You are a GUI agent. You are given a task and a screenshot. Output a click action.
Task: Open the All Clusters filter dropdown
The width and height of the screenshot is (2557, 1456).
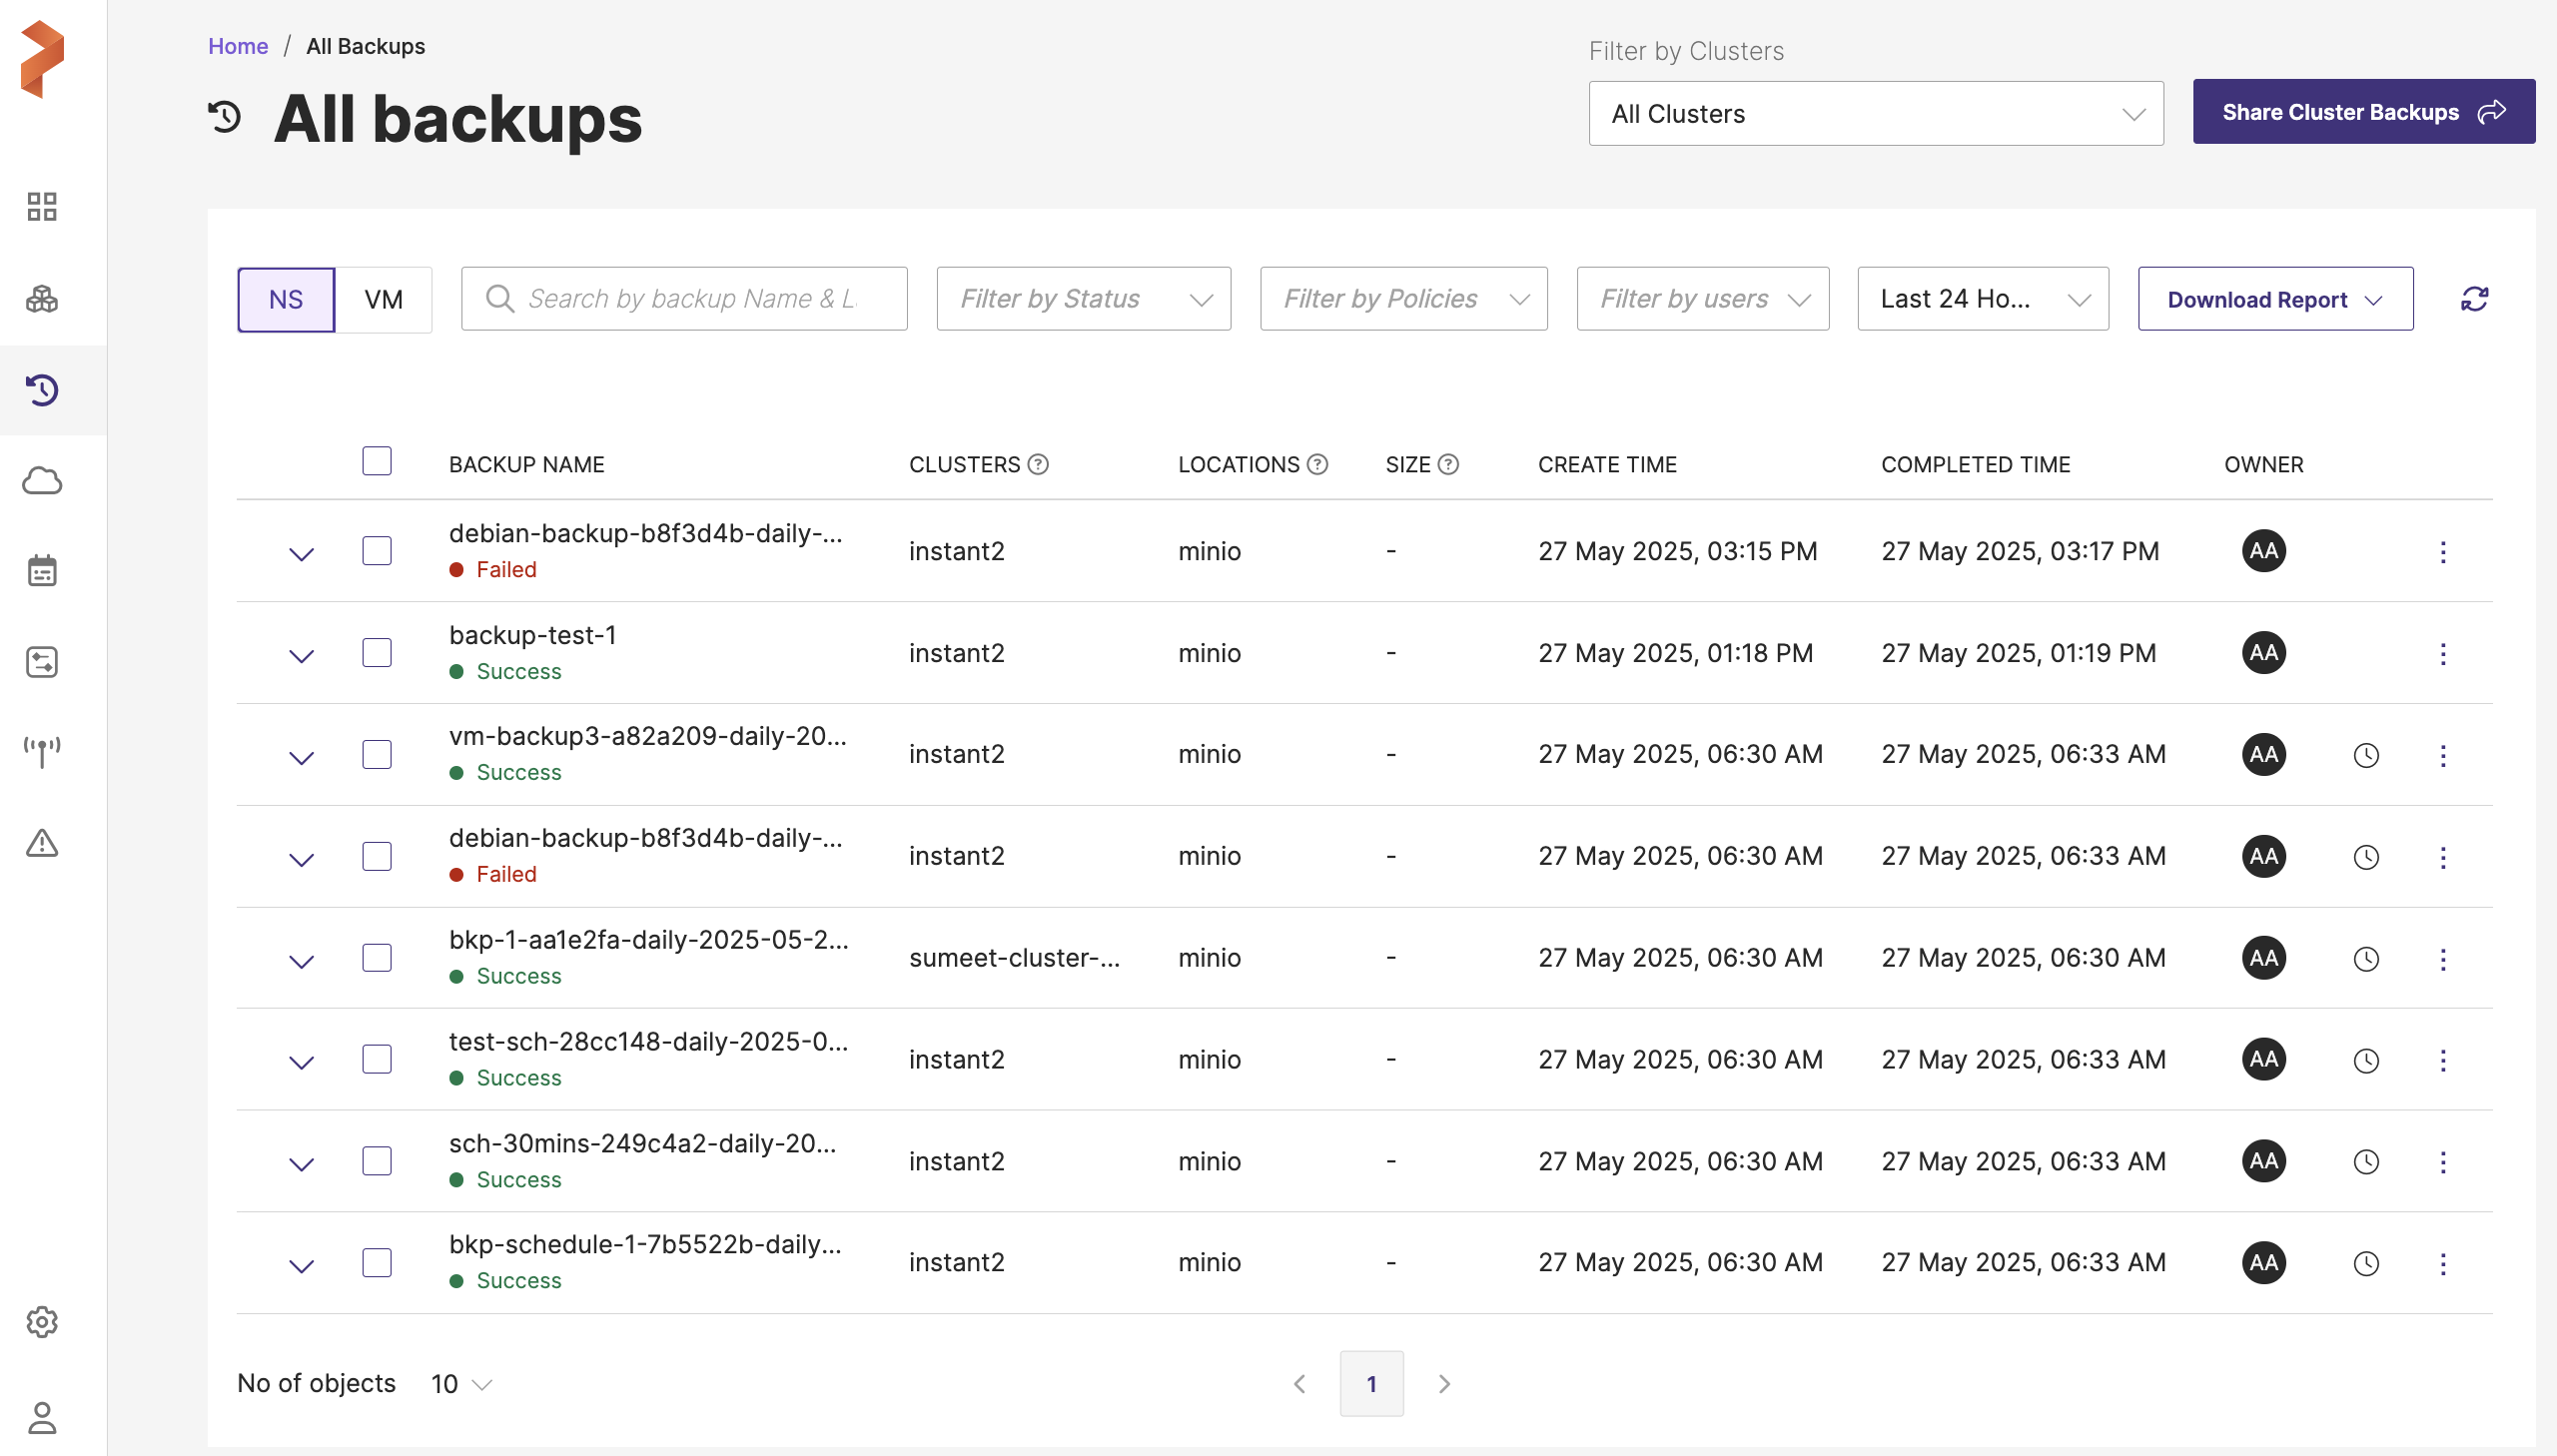coord(1875,114)
